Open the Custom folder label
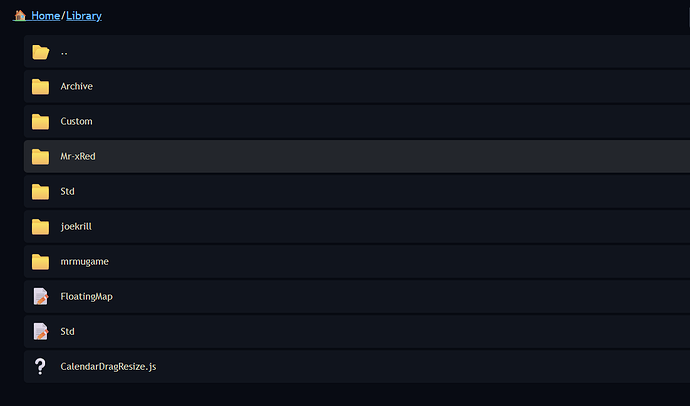 pyautogui.click(x=76, y=122)
